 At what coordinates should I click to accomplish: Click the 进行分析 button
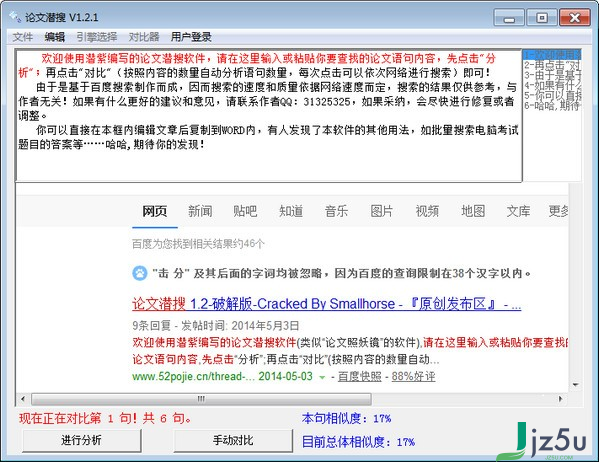81,440
